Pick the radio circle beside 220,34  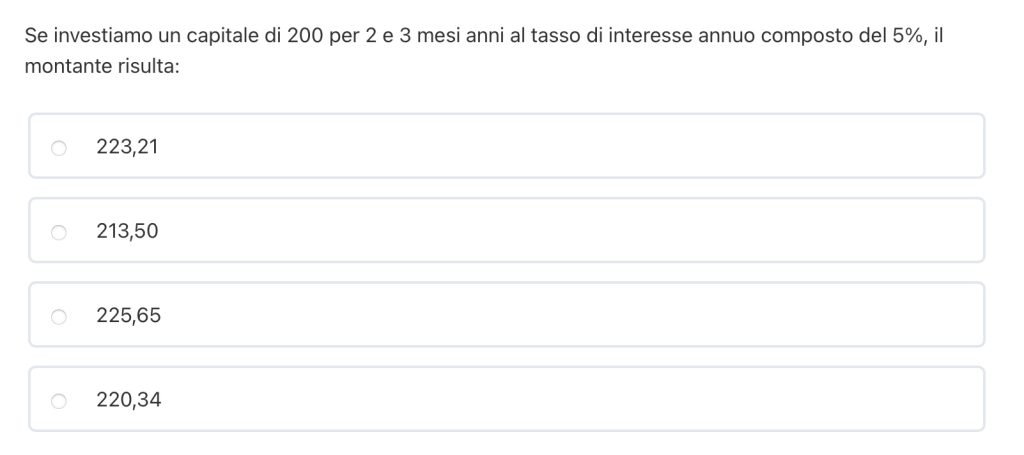point(59,401)
